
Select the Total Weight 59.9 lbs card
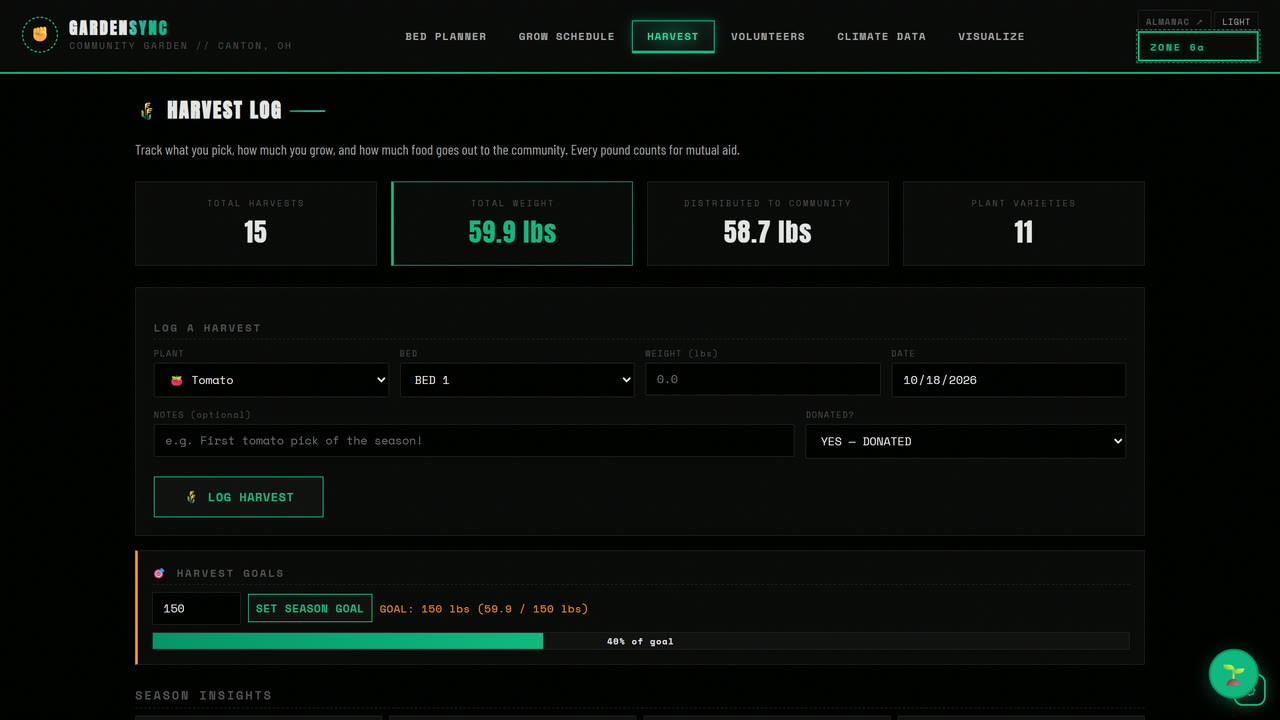pyautogui.click(x=512, y=223)
